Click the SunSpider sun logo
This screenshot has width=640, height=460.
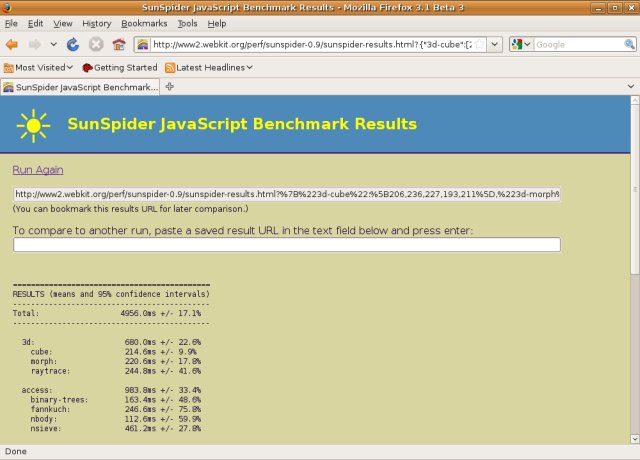click(33, 126)
